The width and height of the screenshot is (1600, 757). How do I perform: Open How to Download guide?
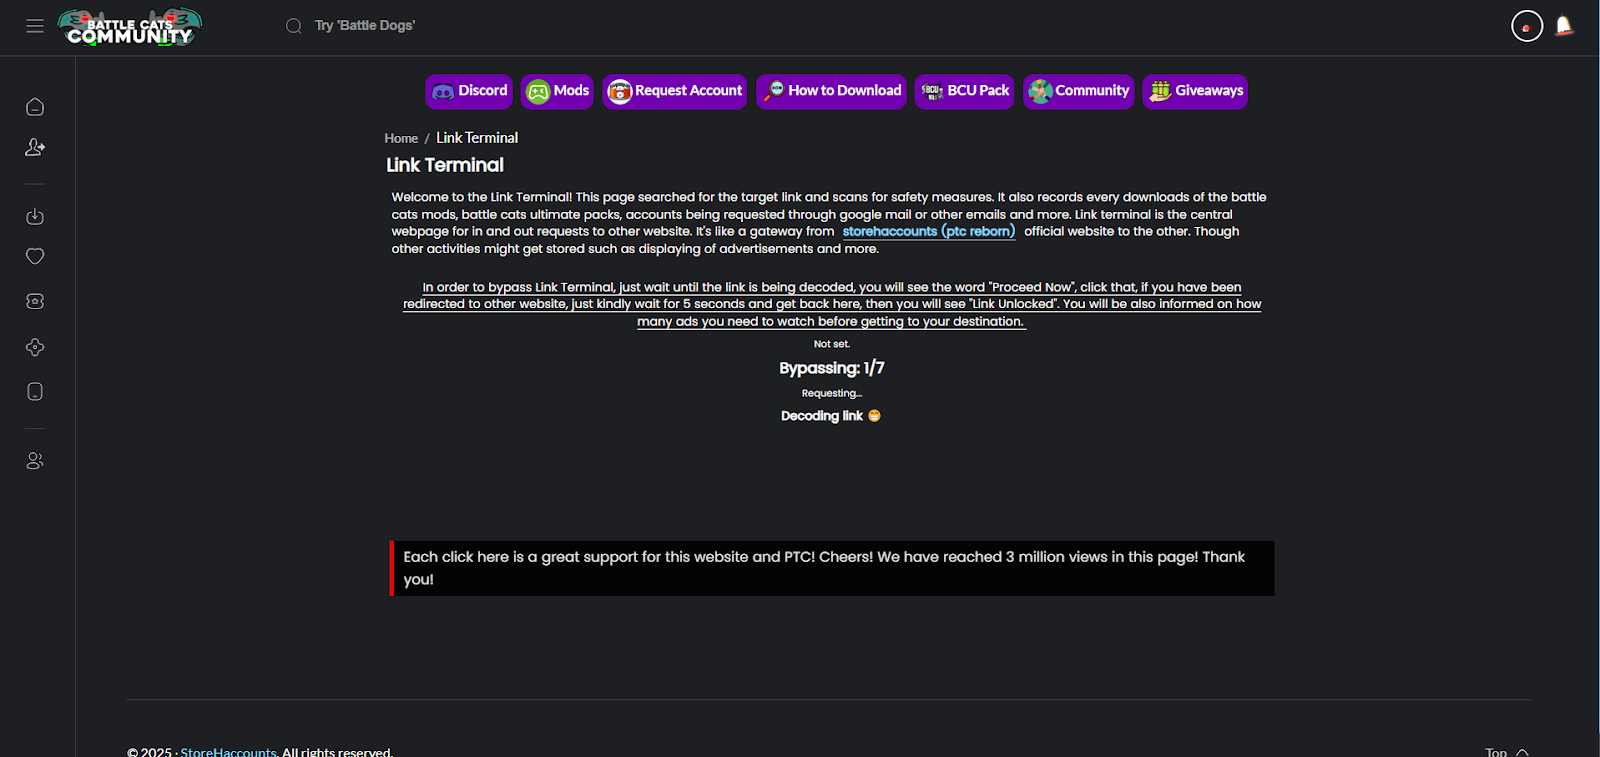click(831, 91)
